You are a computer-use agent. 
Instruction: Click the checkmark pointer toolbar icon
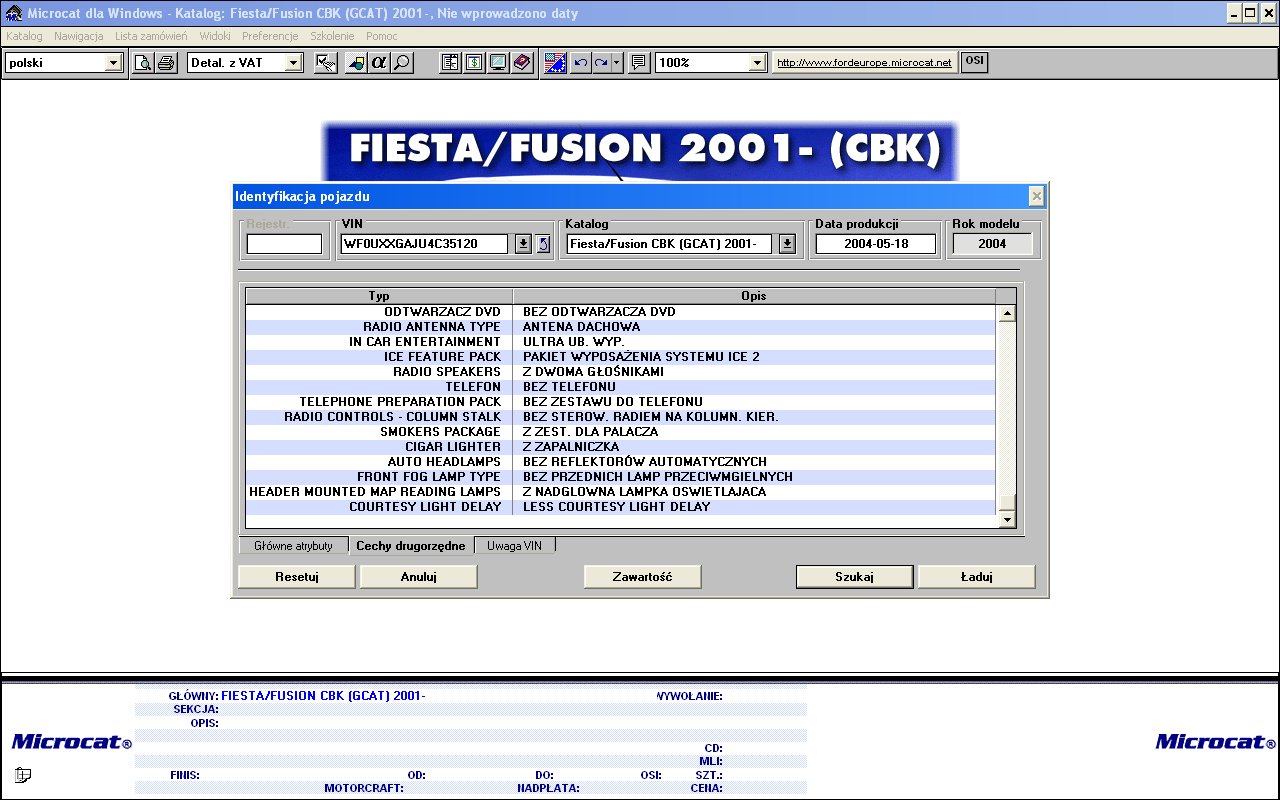[x=325, y=63]
